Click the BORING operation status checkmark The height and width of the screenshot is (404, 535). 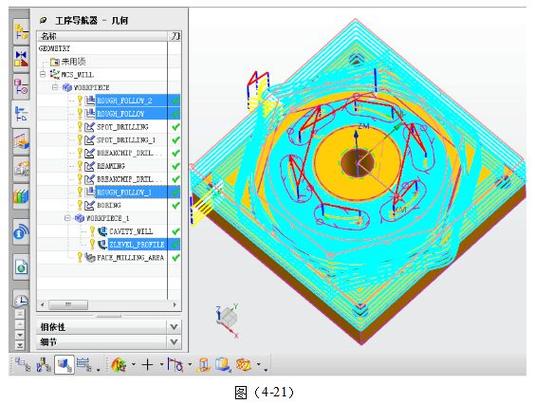pyautogui.click(x=175, y=205)
